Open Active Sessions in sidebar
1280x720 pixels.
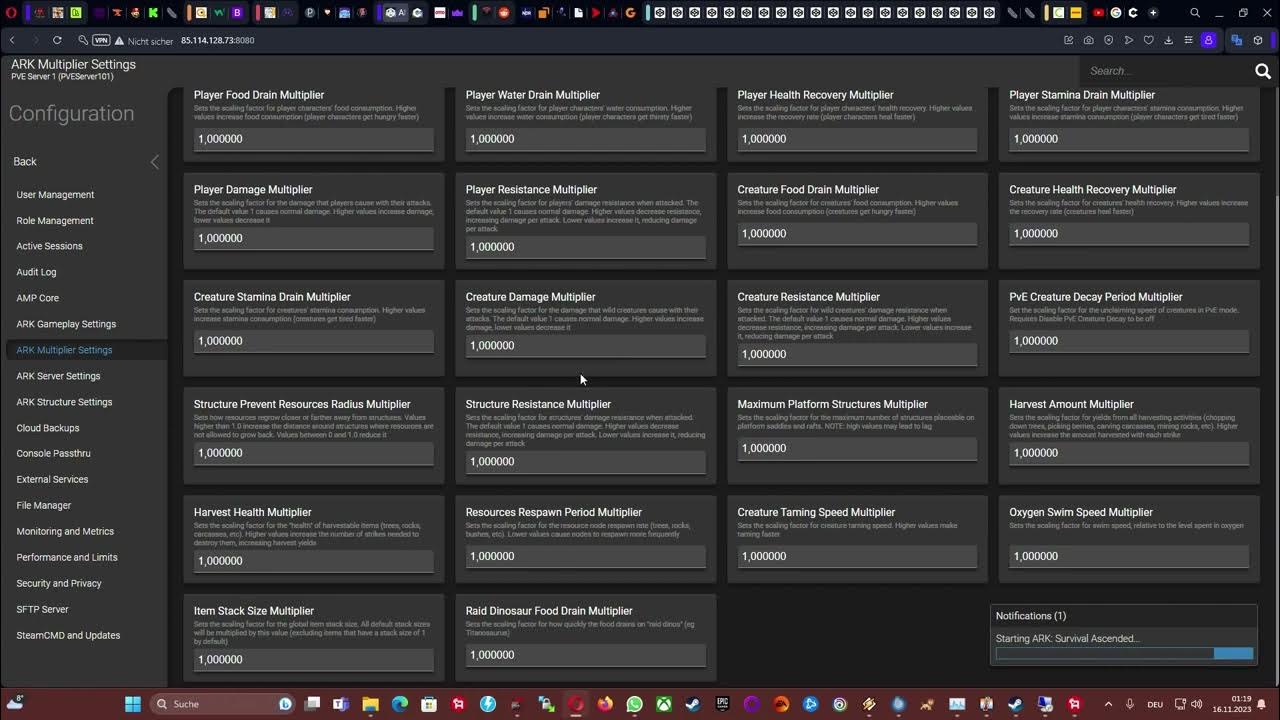pyautogui.click(x=49, y=246)
